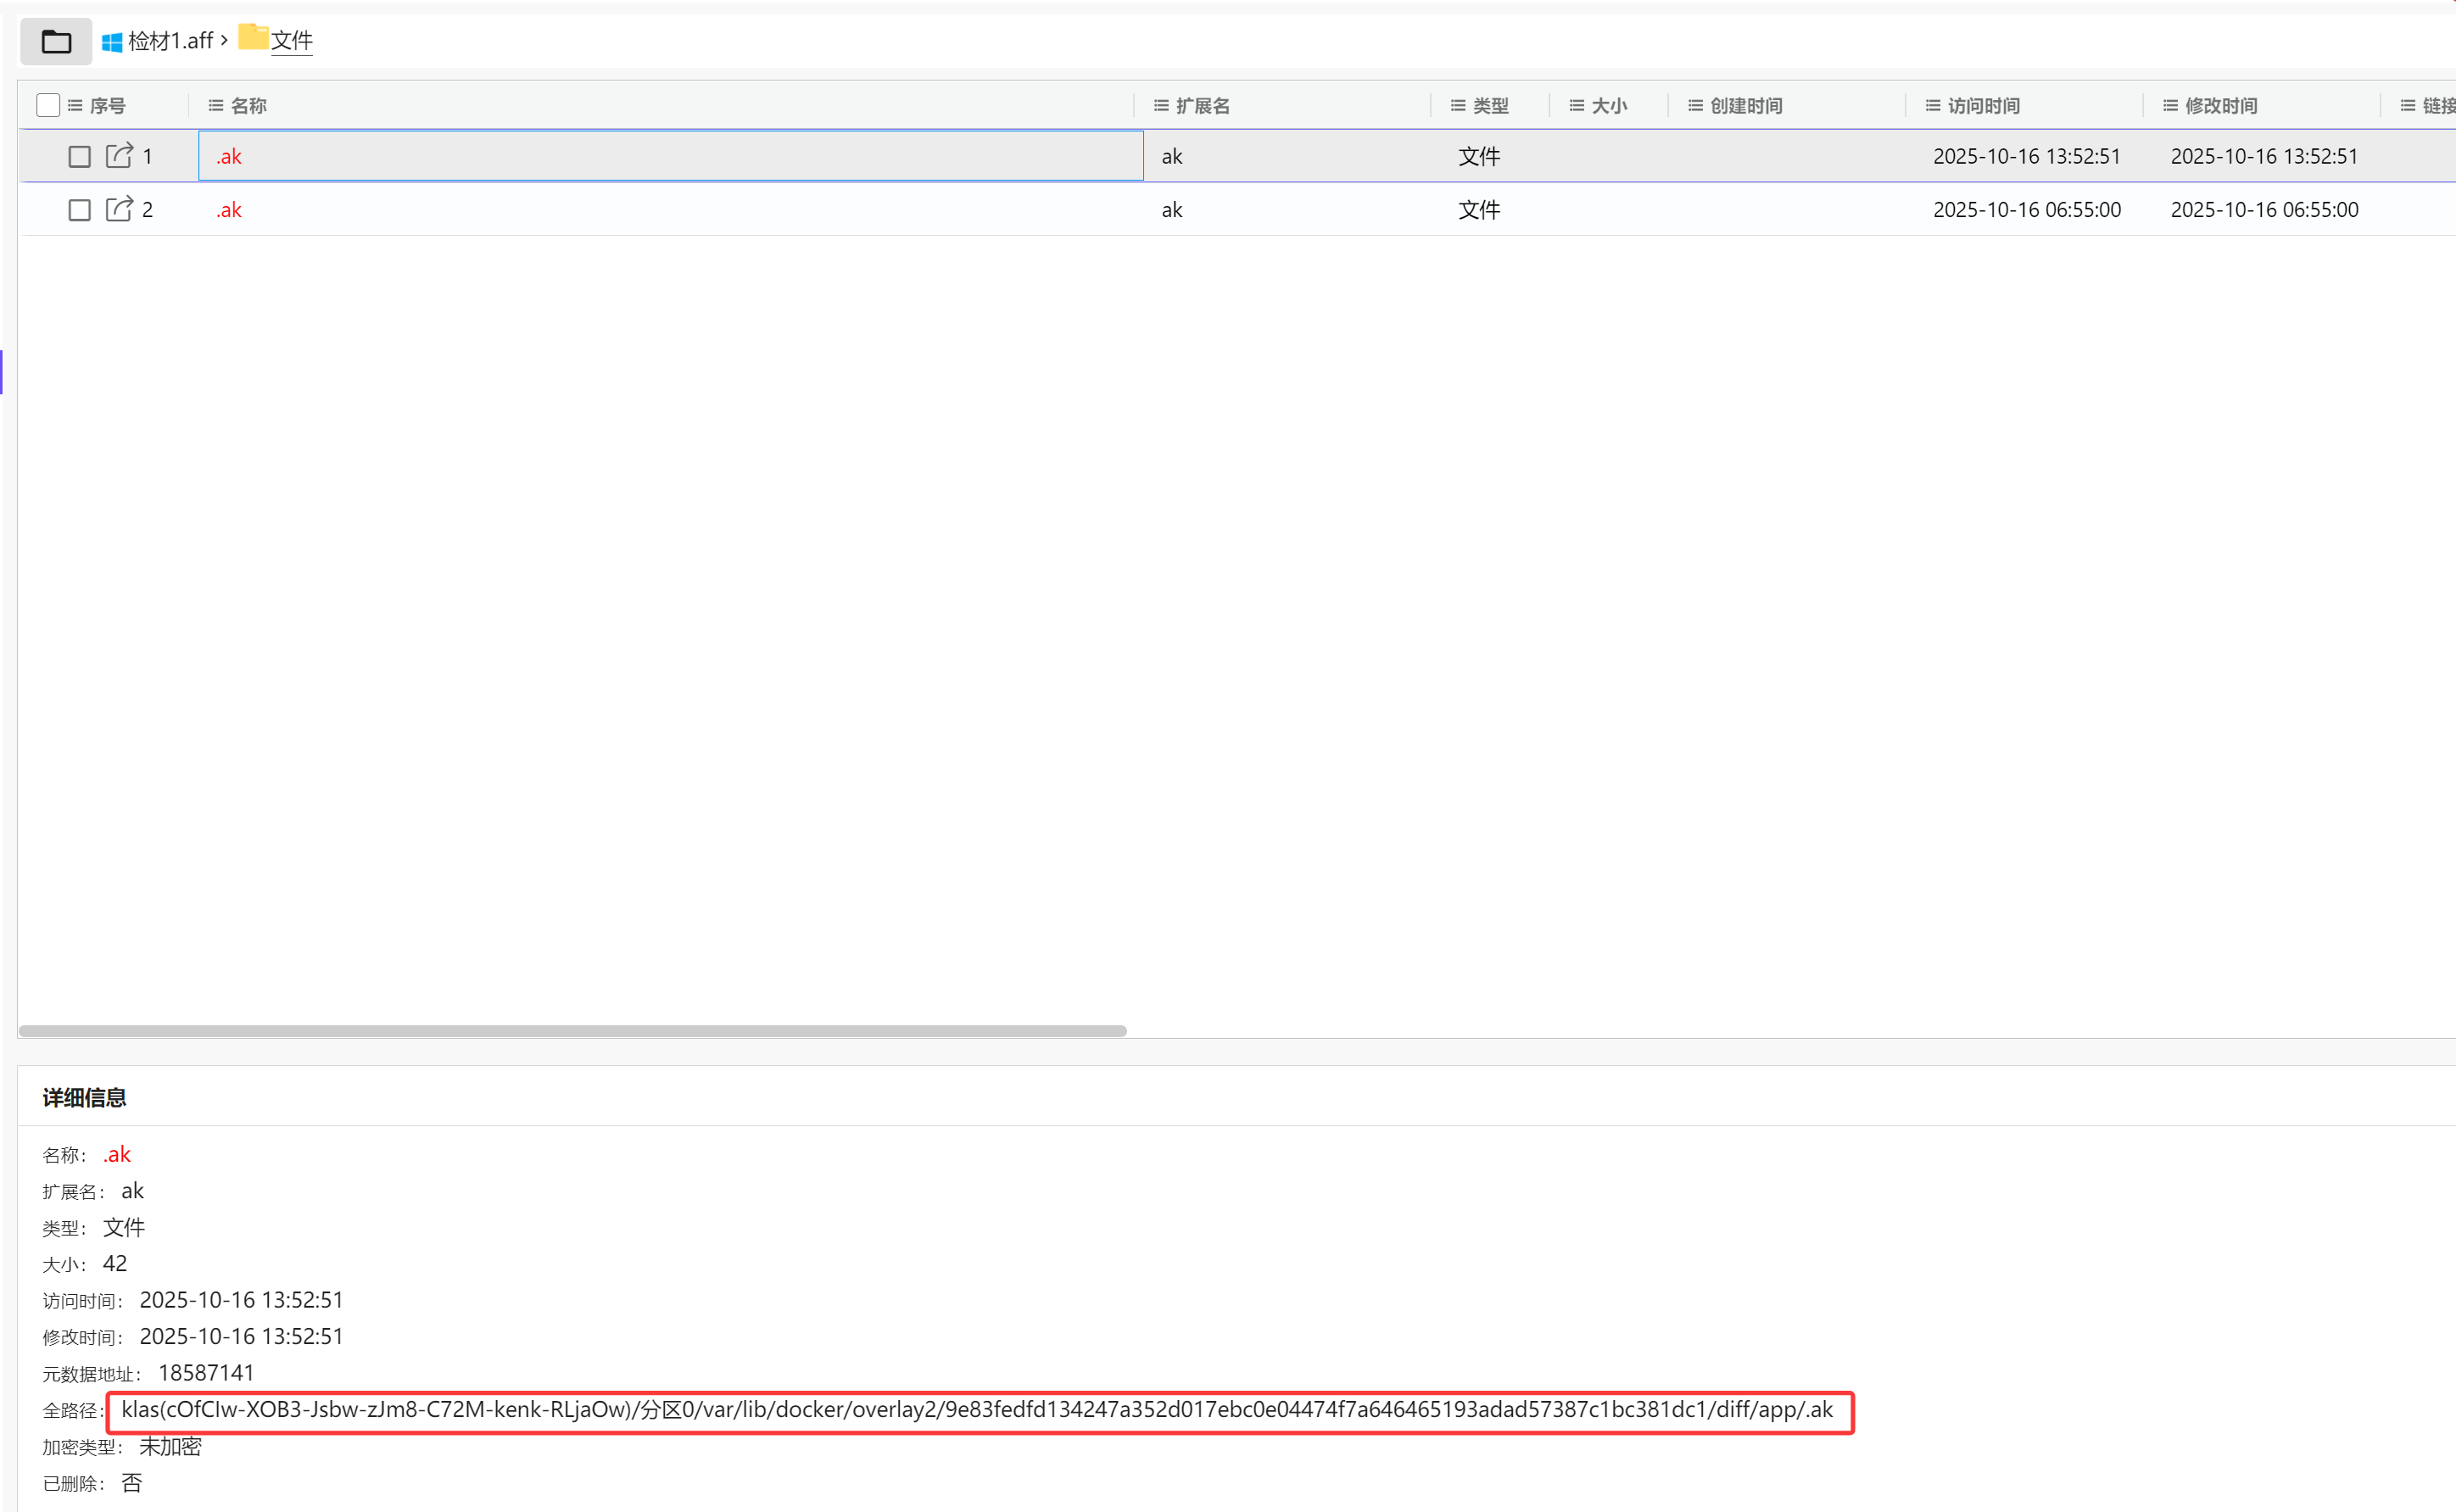Click the horizontal scrollbar under the file list

[x=572, y=1030]
